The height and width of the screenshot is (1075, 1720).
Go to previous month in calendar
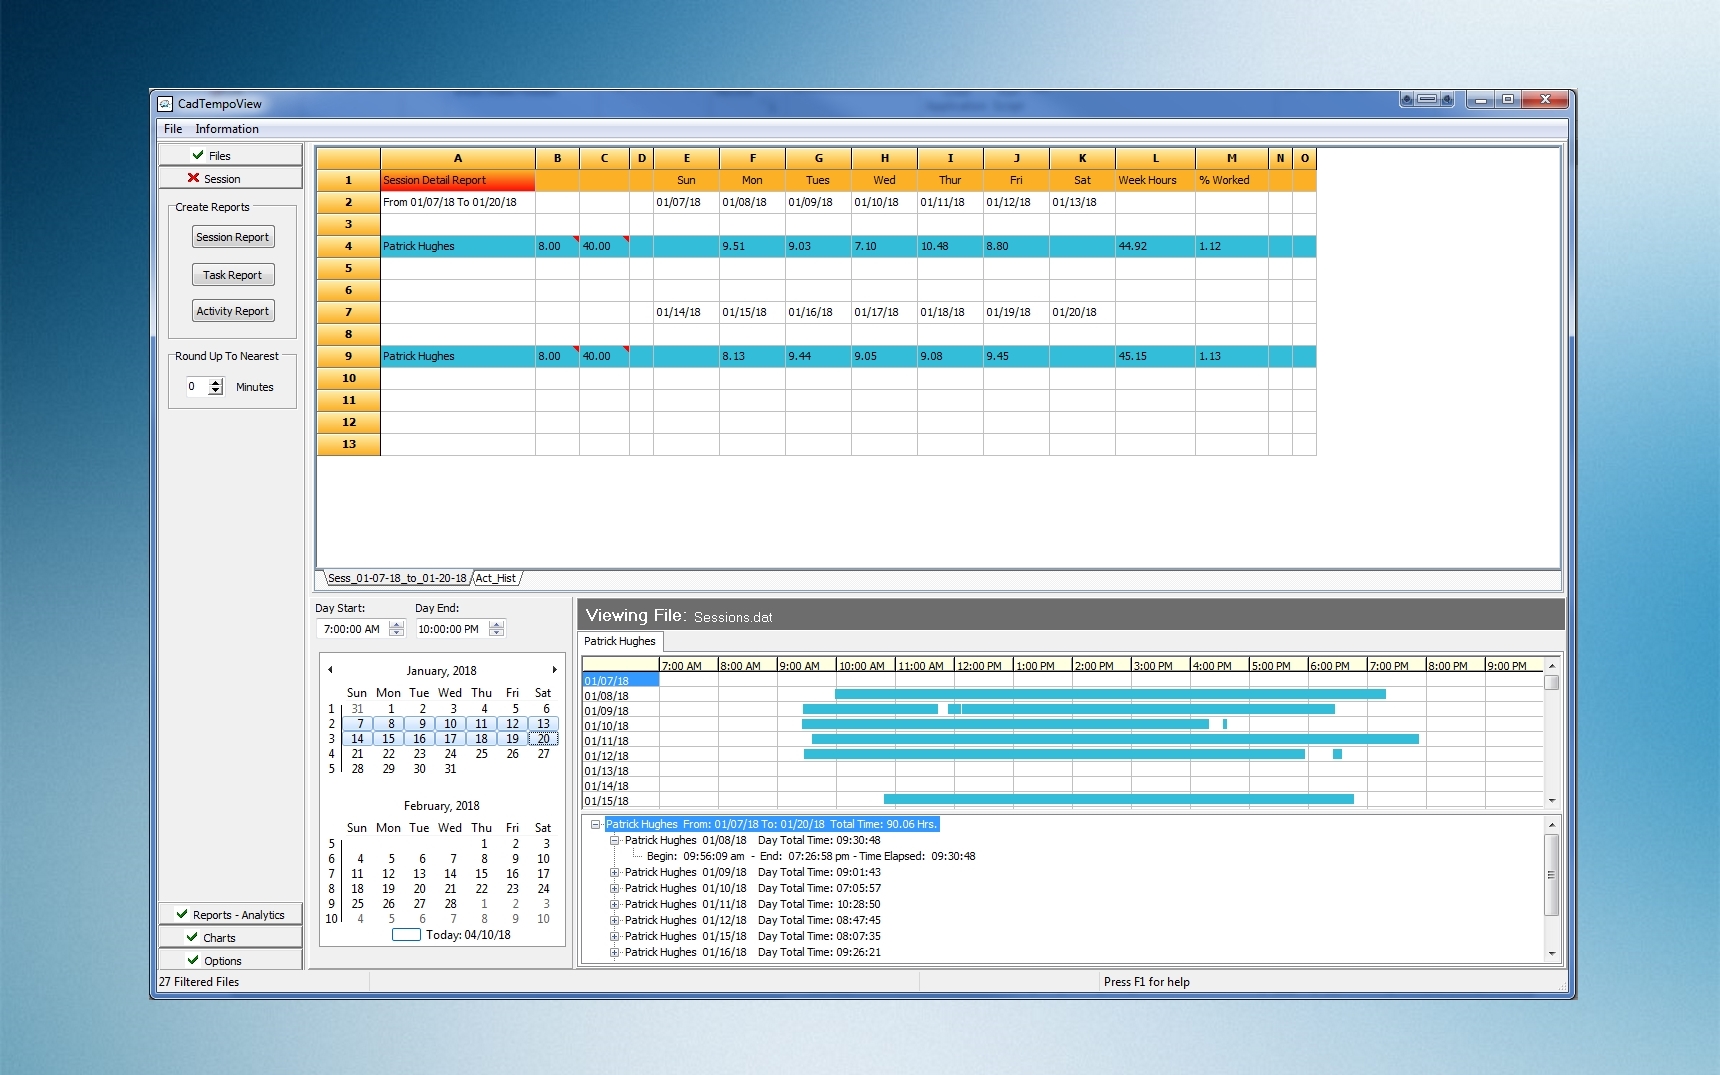coord(330,670)
